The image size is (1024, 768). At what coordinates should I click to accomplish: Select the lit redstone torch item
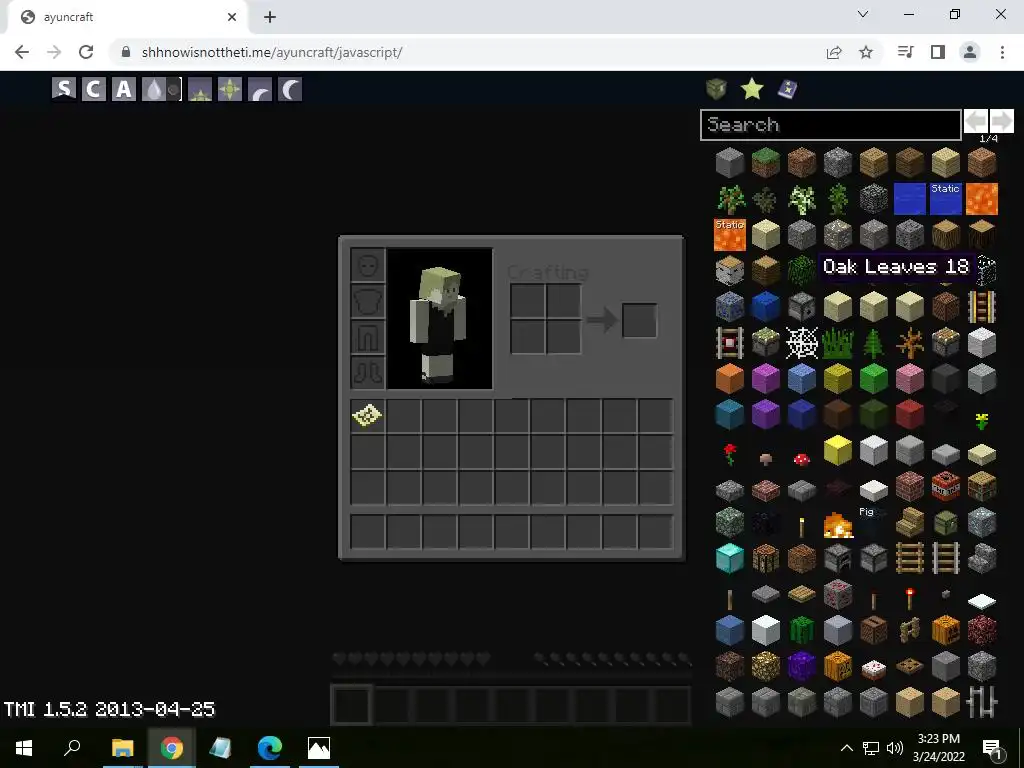pyautogui.click(x=909, y=597)
